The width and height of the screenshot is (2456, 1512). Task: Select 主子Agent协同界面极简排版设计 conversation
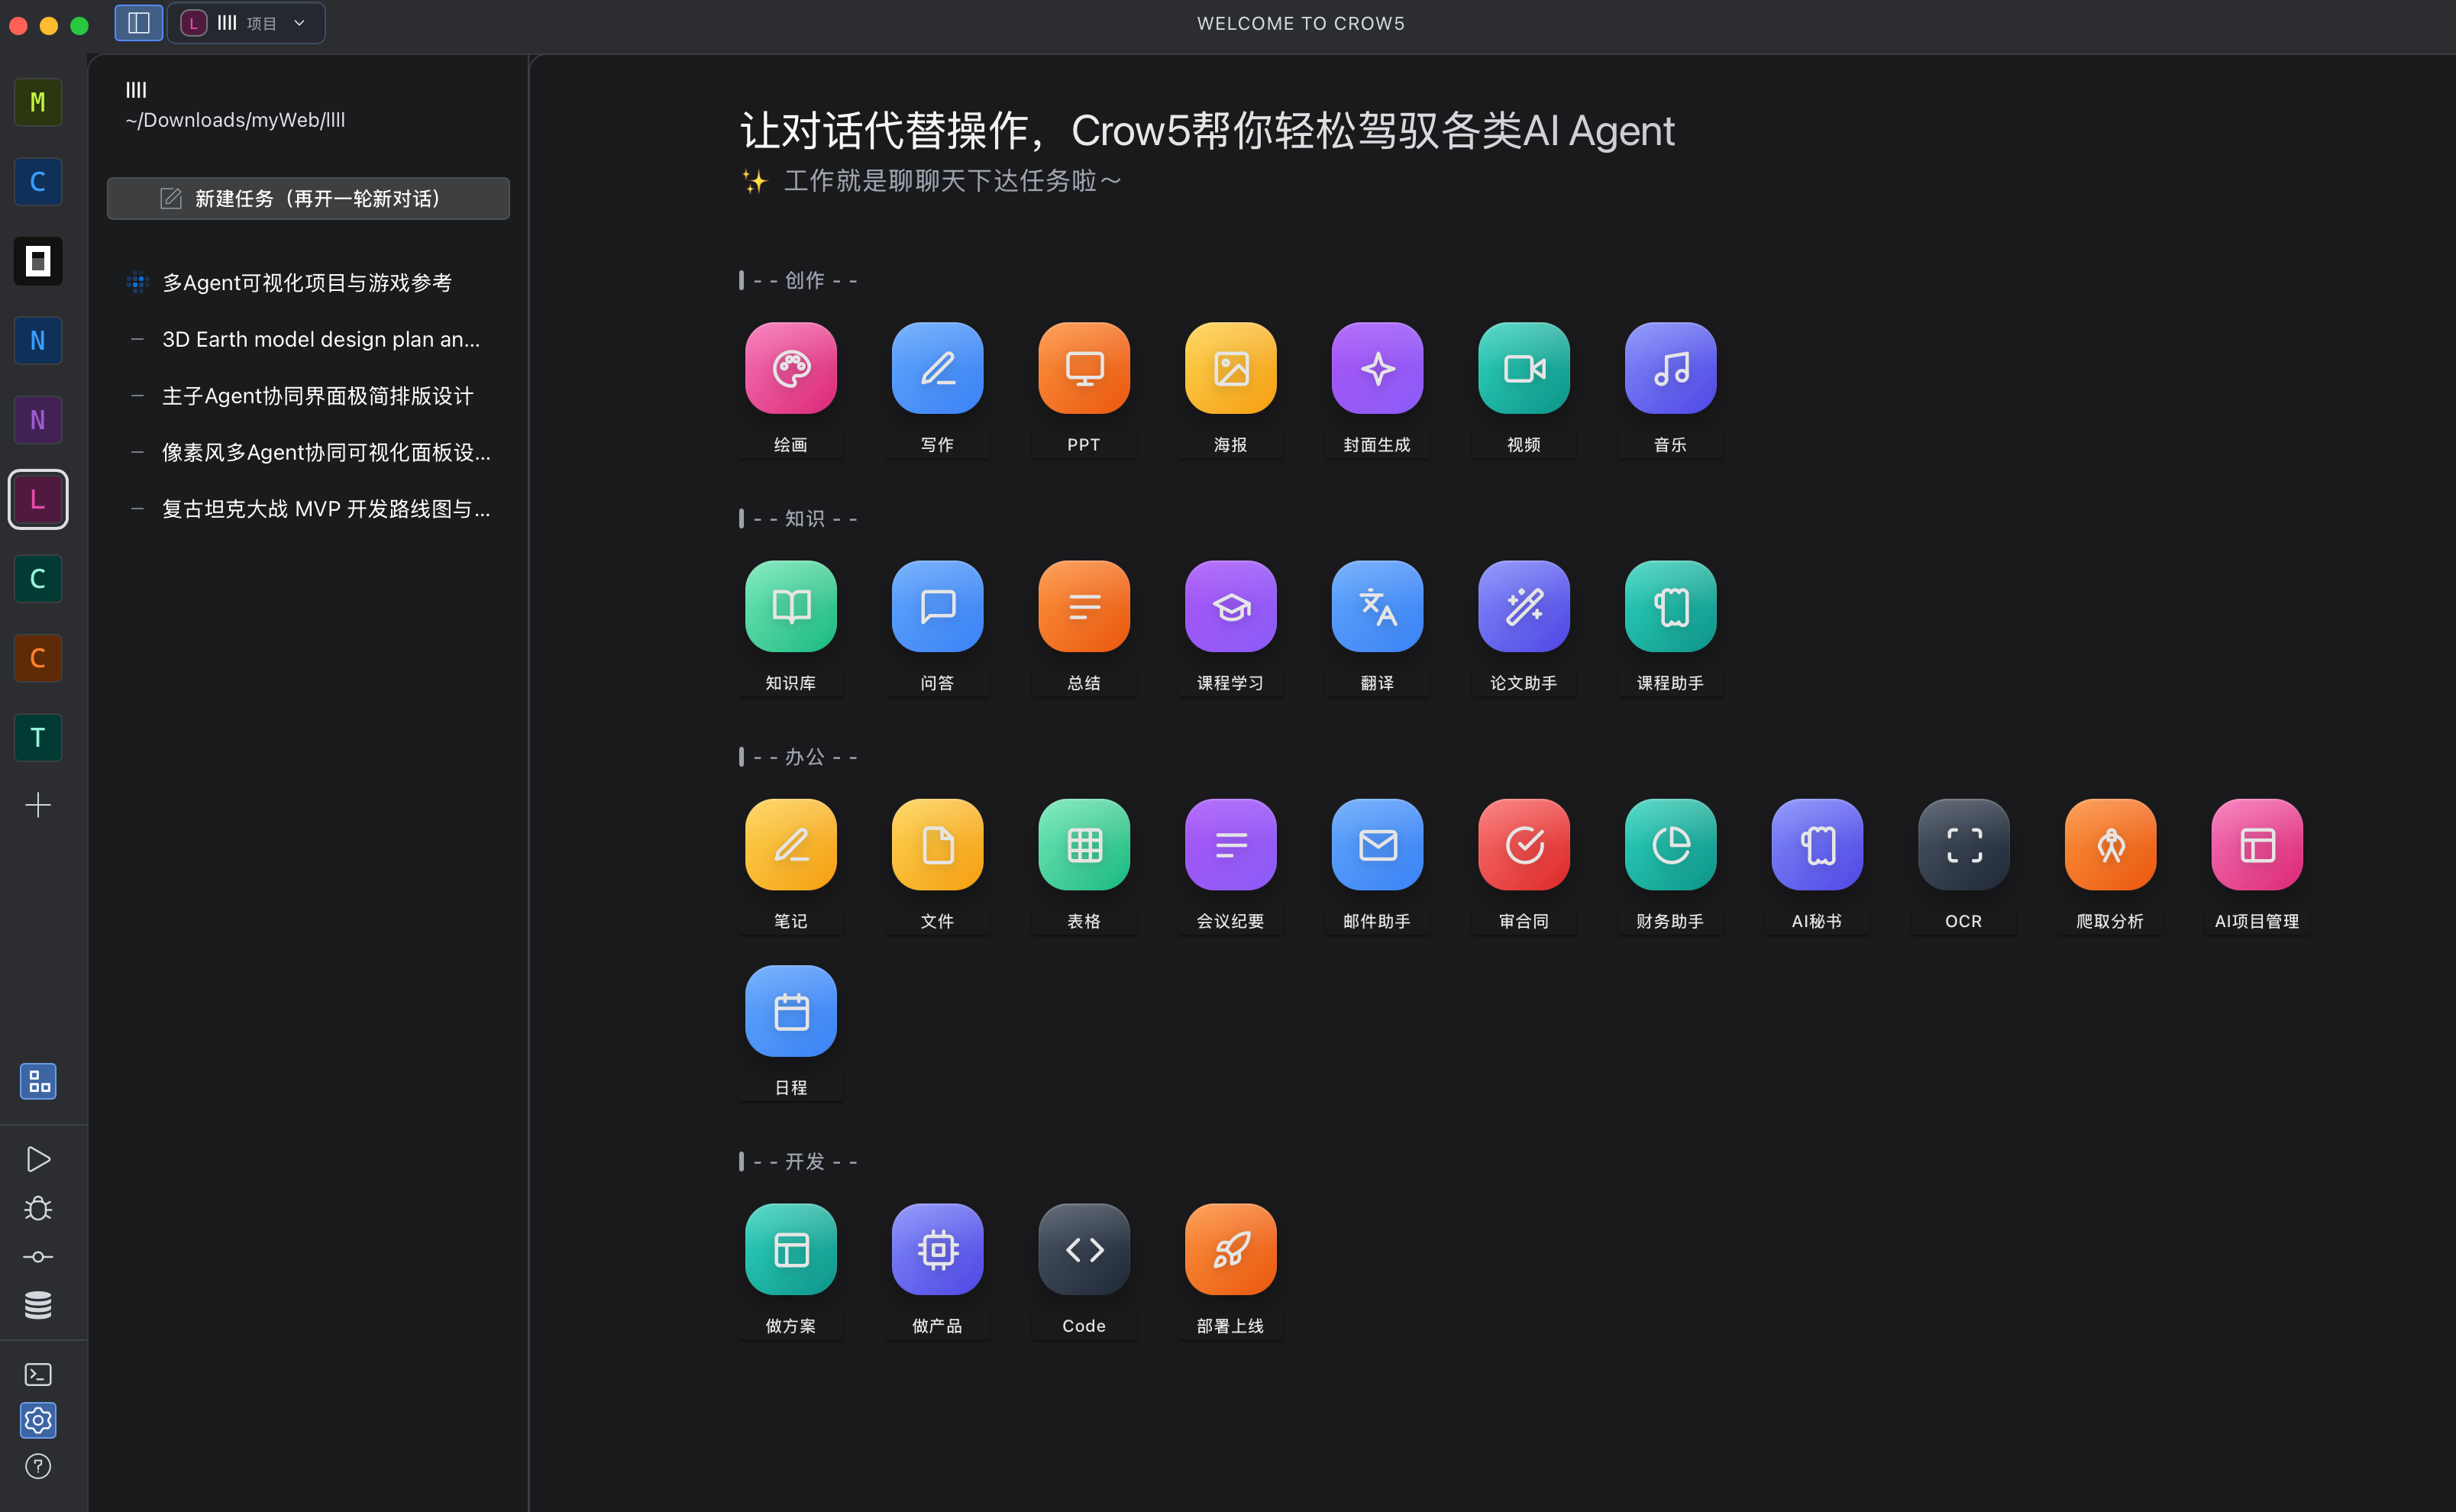[308, 396]
